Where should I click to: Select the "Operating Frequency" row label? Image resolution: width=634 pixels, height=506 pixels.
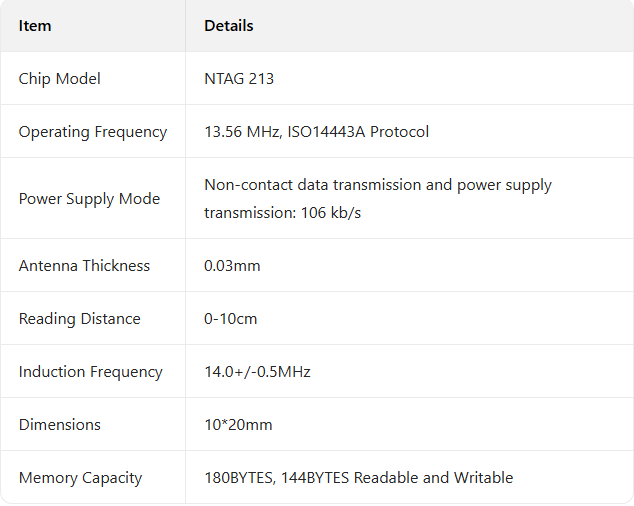93,132
